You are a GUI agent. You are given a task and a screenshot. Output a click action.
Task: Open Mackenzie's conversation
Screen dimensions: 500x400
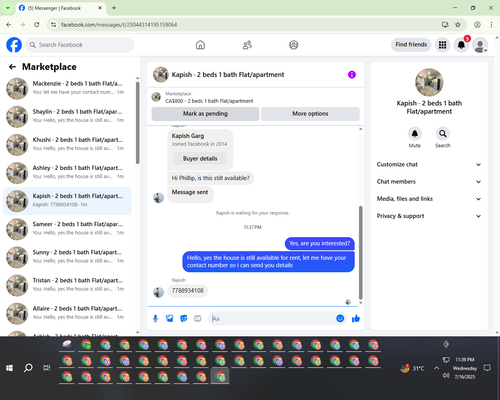[x=67, y=88]
